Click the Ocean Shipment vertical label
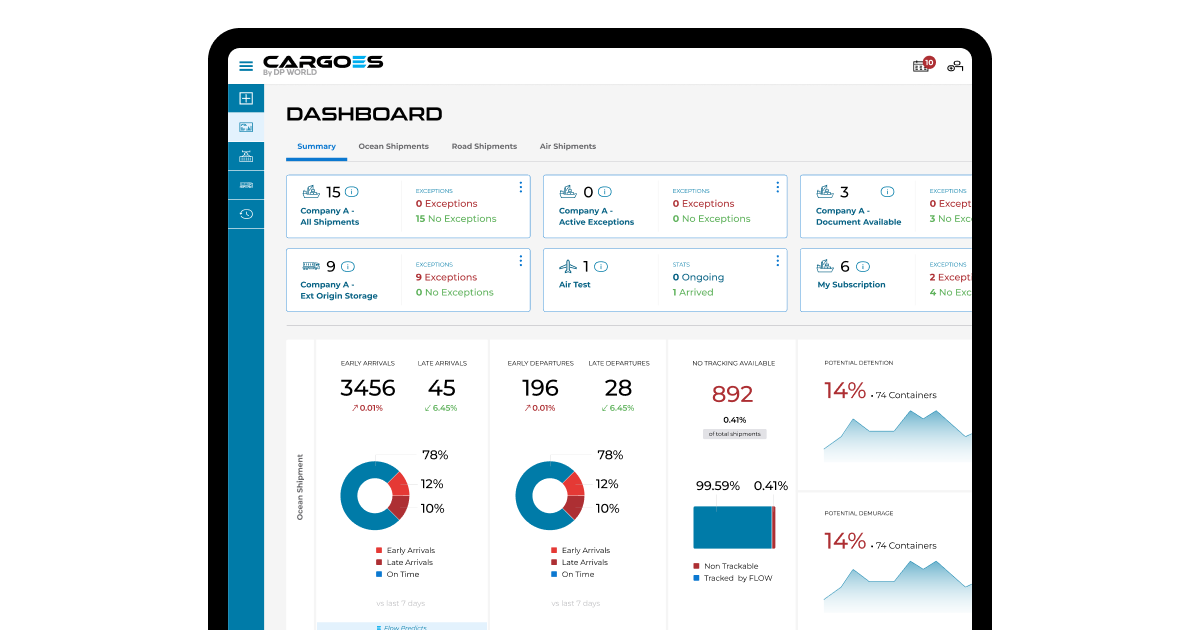Screen dimensions: 1200x630 pyautogui.click(x=300, y=487)
